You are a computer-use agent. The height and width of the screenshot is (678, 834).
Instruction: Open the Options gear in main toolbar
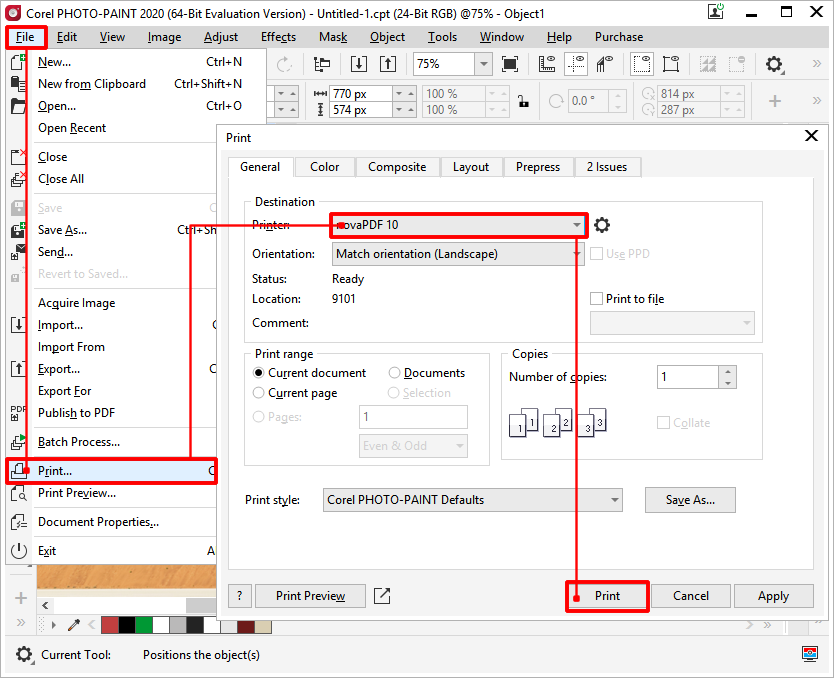point(774,64)
